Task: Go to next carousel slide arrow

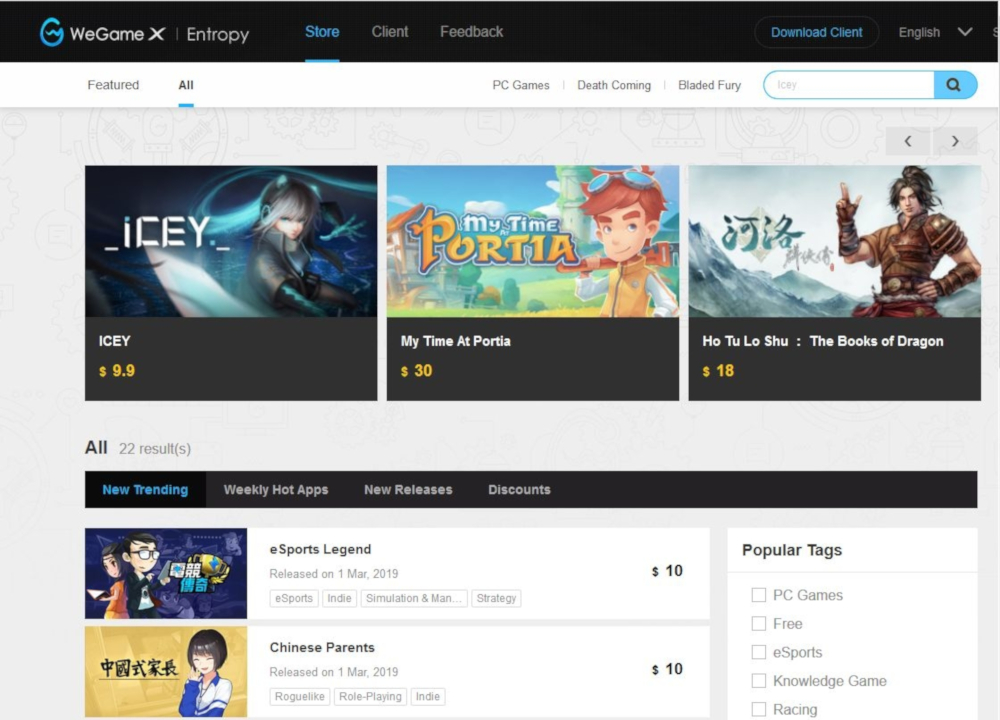Action: [955, 141]
